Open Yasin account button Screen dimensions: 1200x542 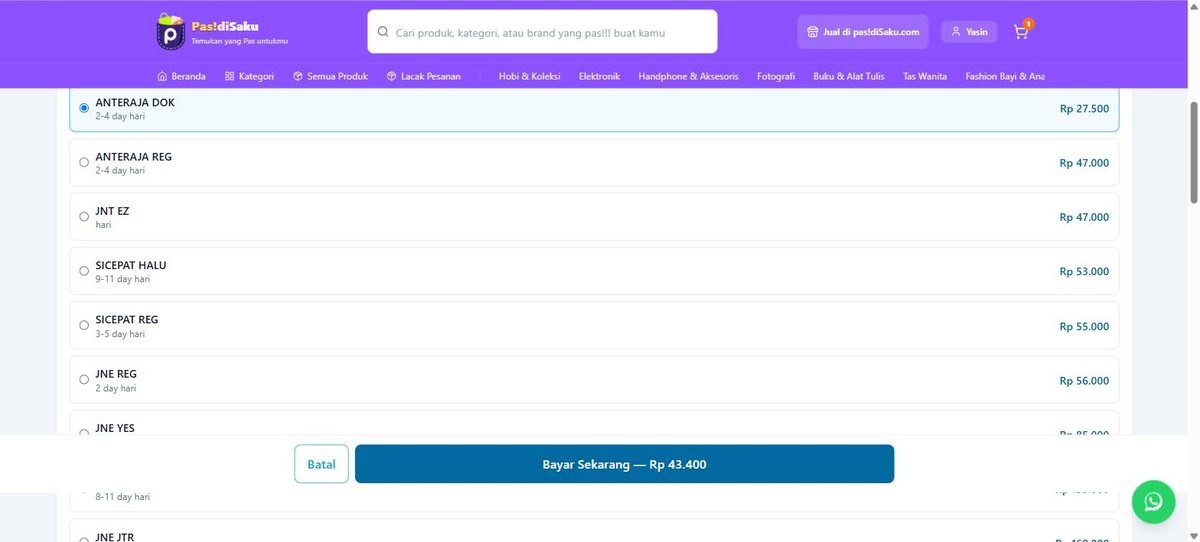pyautogui.click(x=969, y=32)
